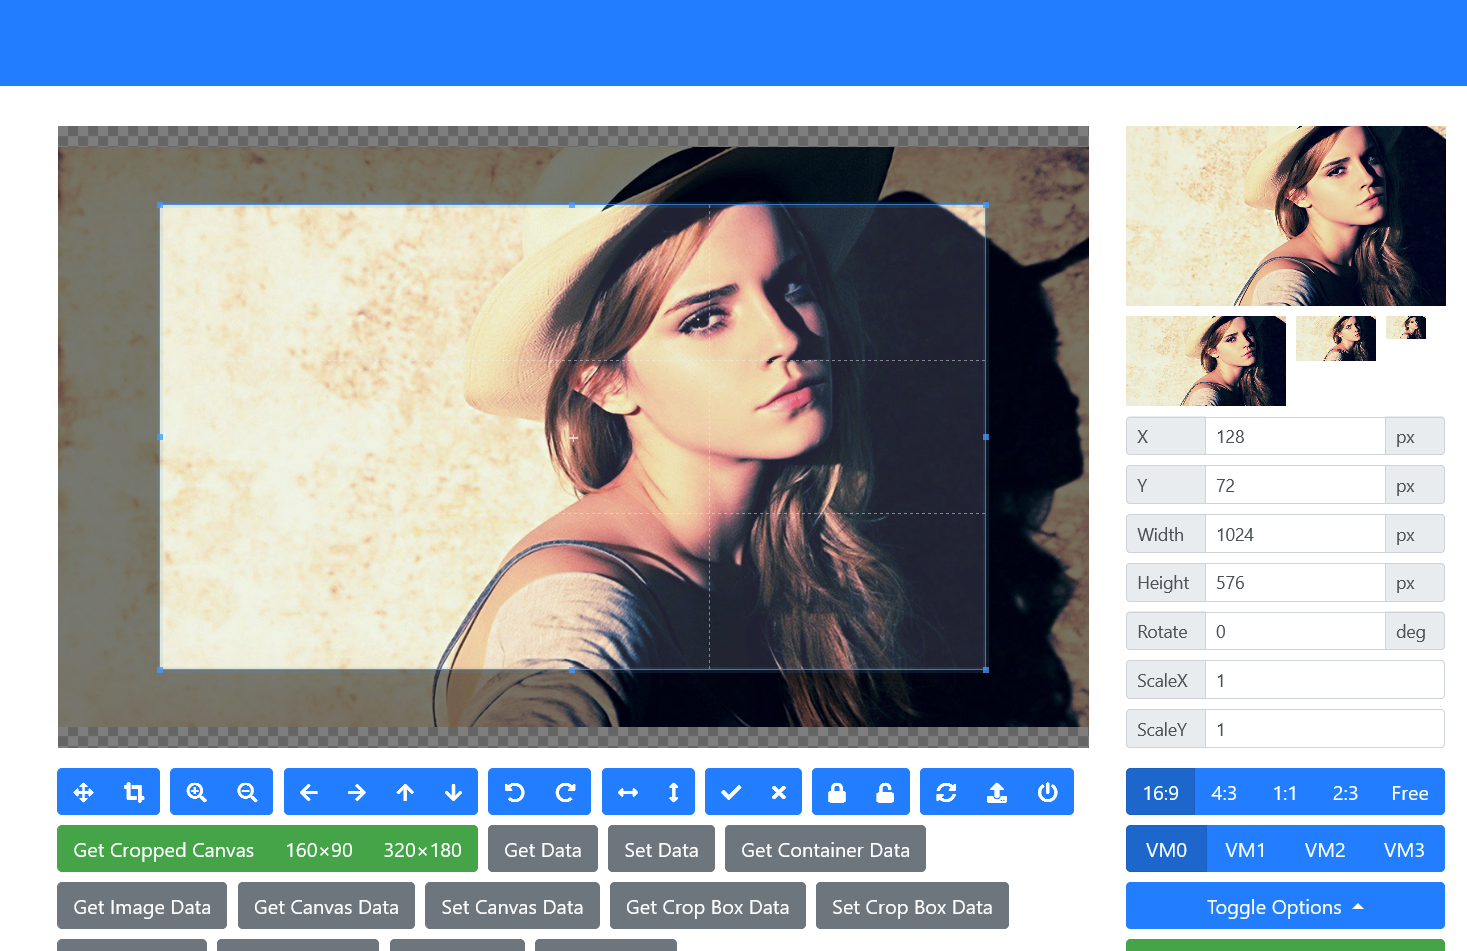Click the Get Container Data button
This screenshot has width=1467, height=951.
[x=825, y=849]
